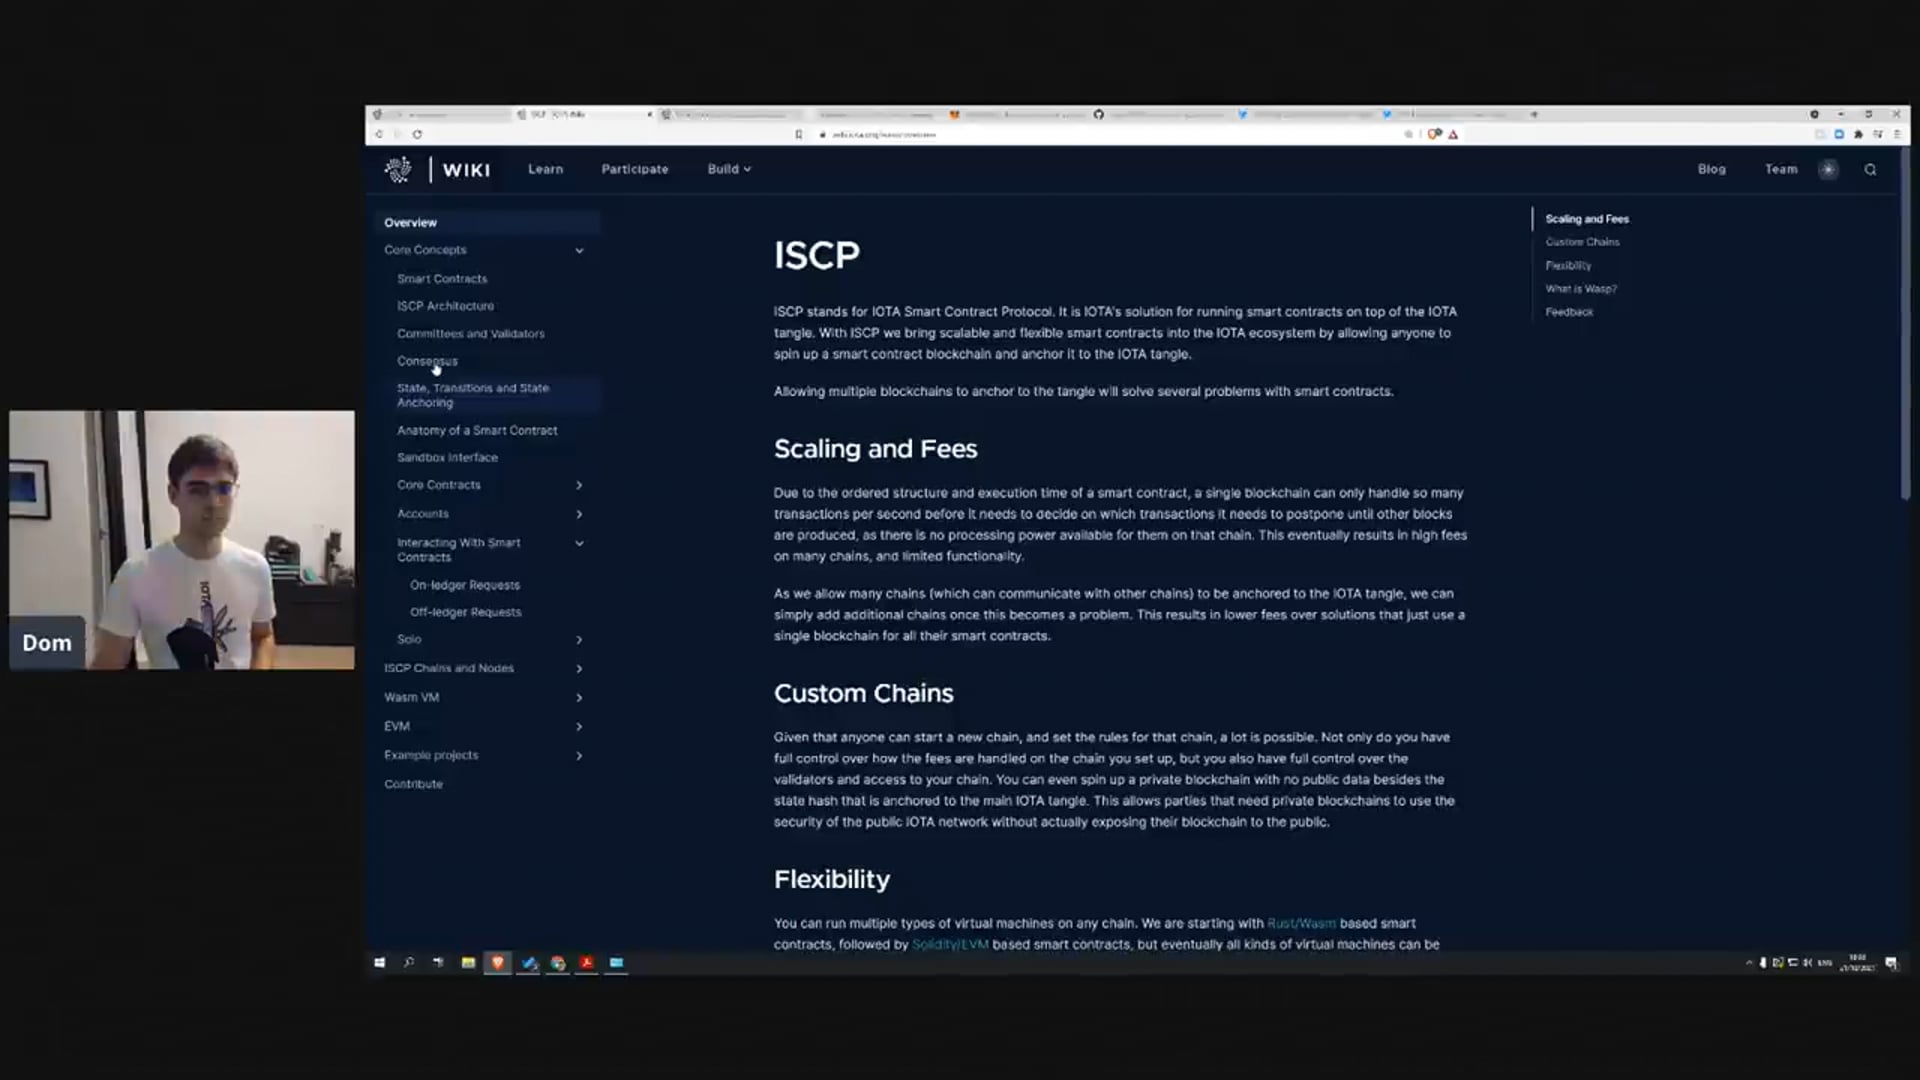
Task: Expand the Wasm VM chevron
Action: pos(579,698)
